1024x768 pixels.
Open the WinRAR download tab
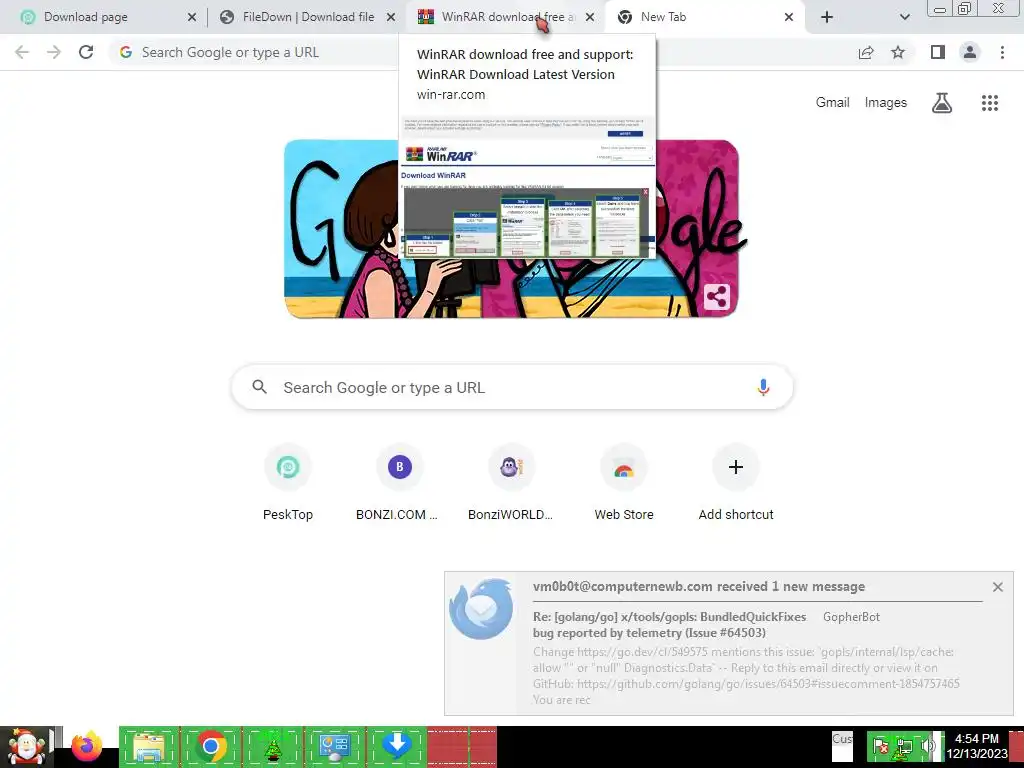pyautogui.click(x=506, y=17)
